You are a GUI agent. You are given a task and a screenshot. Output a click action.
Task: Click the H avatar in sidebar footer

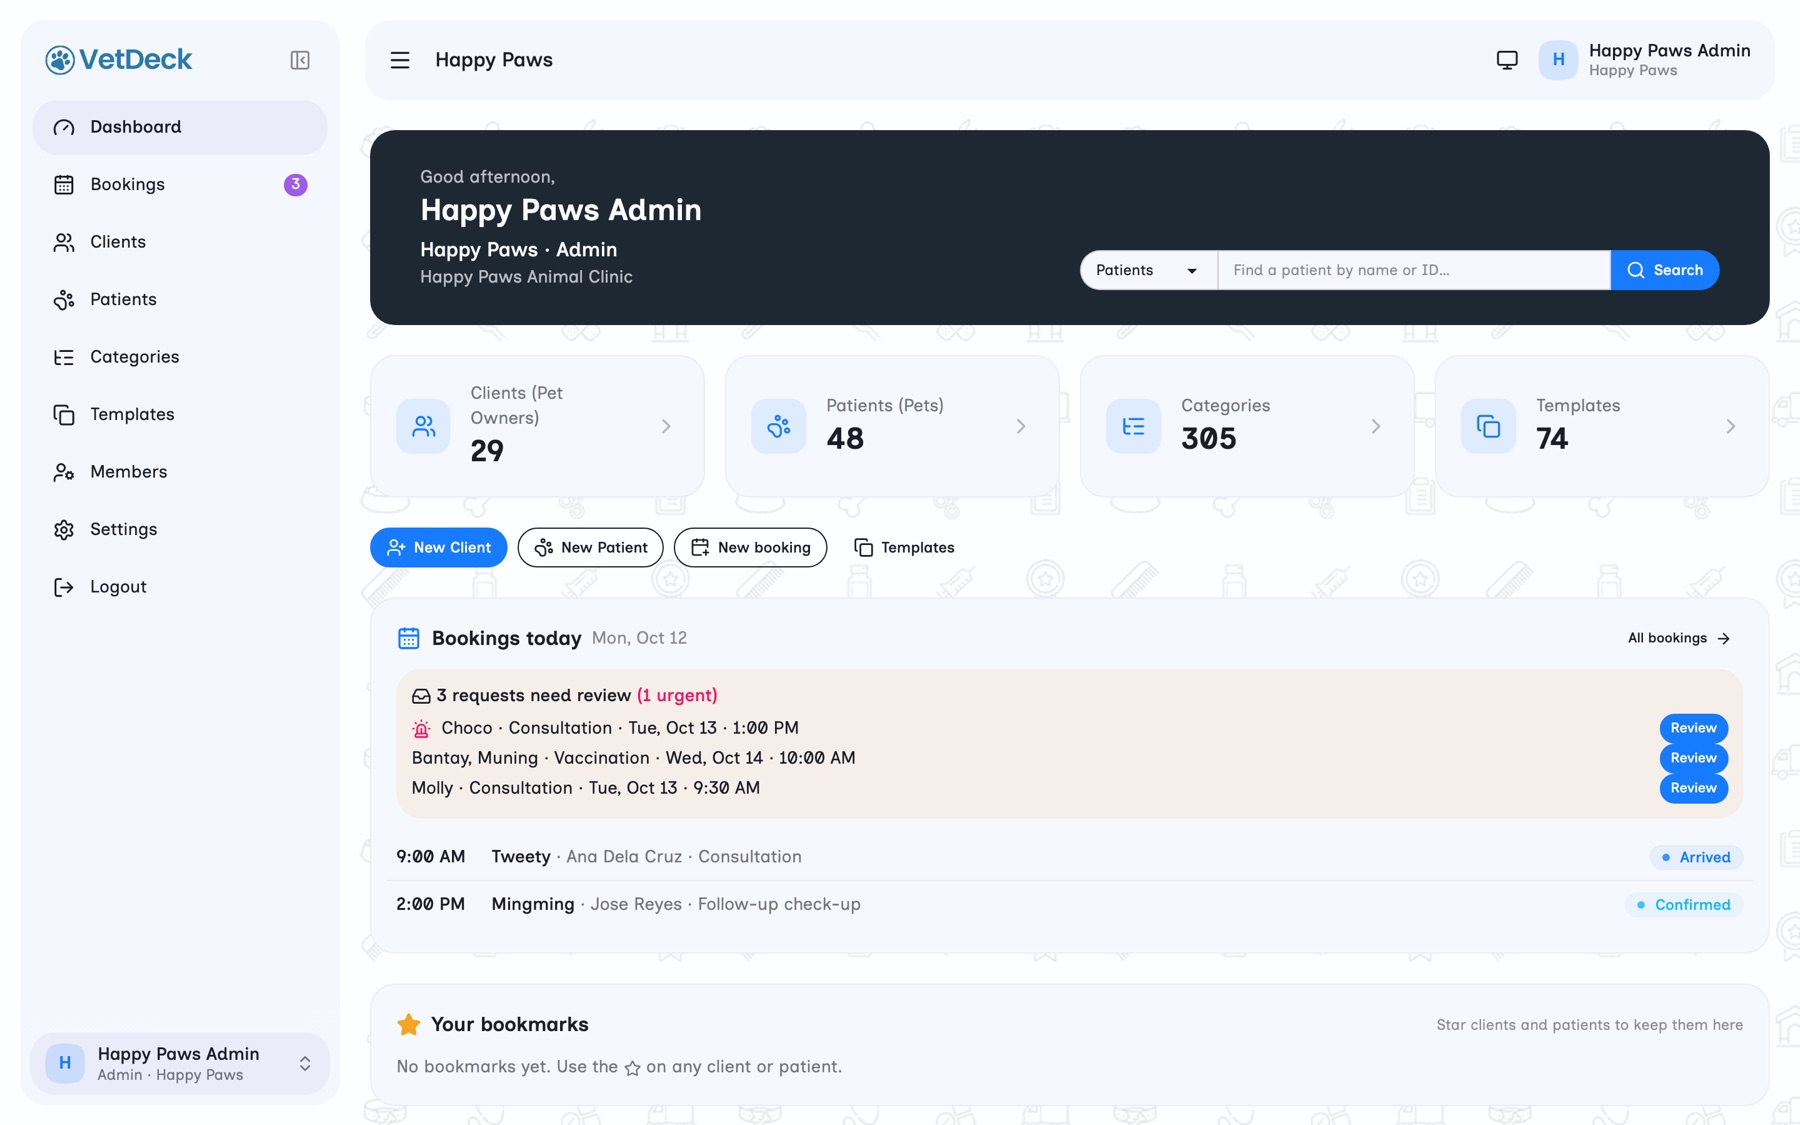(65, 1063)
